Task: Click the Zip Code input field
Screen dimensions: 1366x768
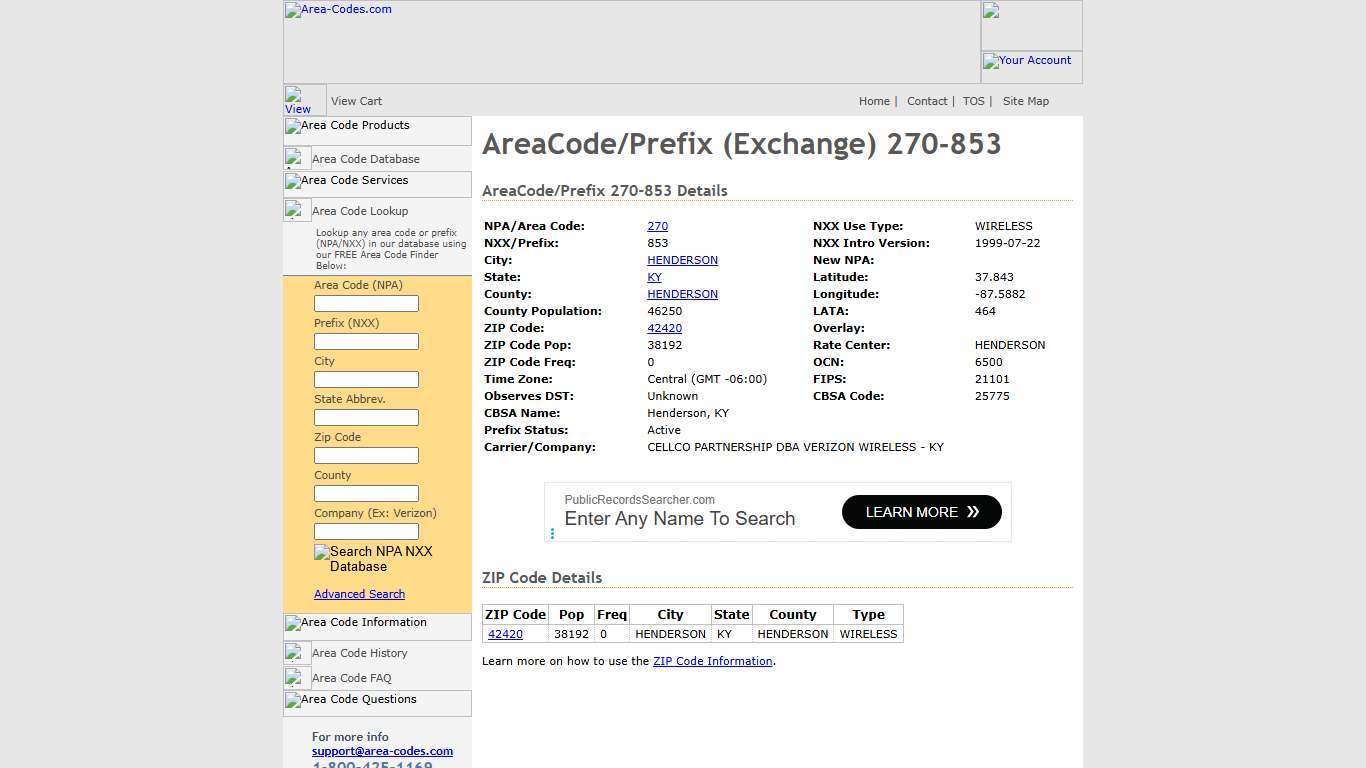Action: click(366, 455)
